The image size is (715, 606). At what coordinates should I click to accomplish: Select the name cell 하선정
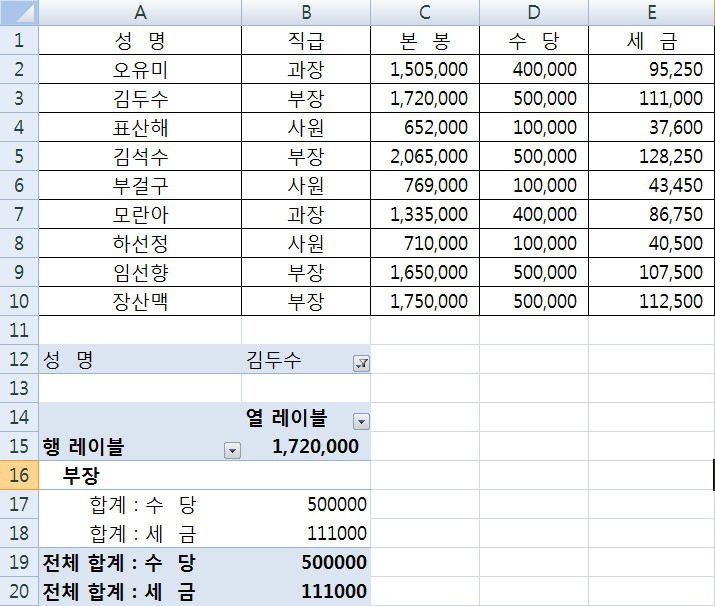click(x=140, y=243)
